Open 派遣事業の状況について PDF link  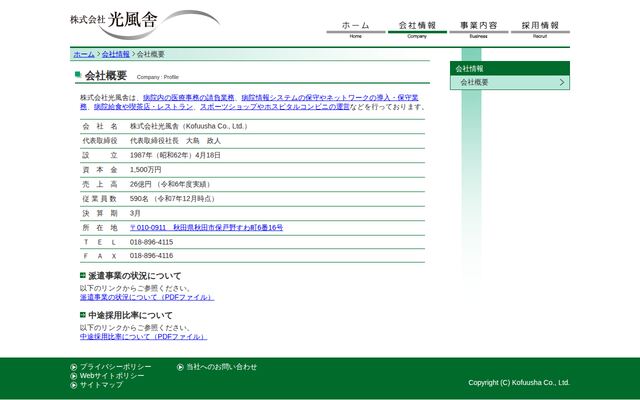pyautogui.click(x=147, y=298)
